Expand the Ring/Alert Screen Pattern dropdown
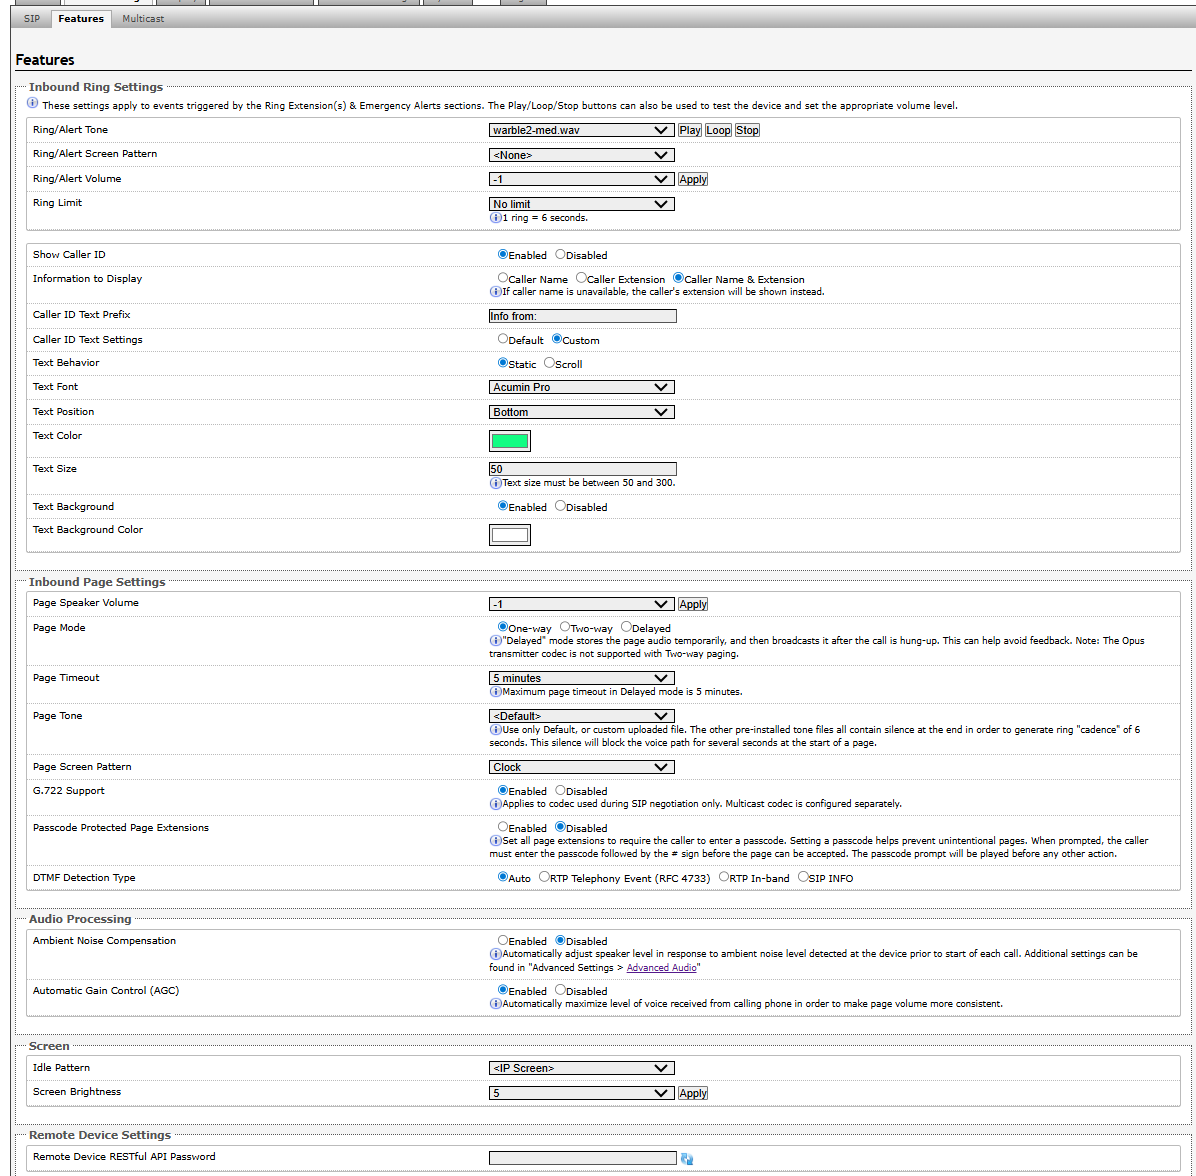 point(581,155)
